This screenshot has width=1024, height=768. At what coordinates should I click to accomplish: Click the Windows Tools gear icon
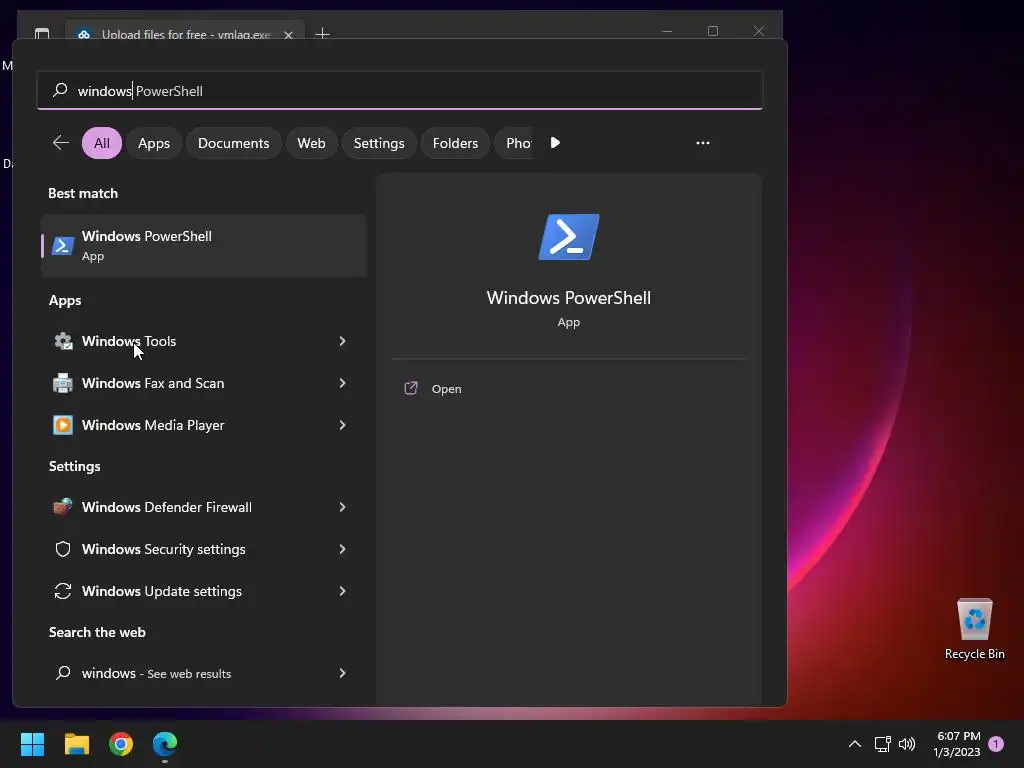click(63, 341)
